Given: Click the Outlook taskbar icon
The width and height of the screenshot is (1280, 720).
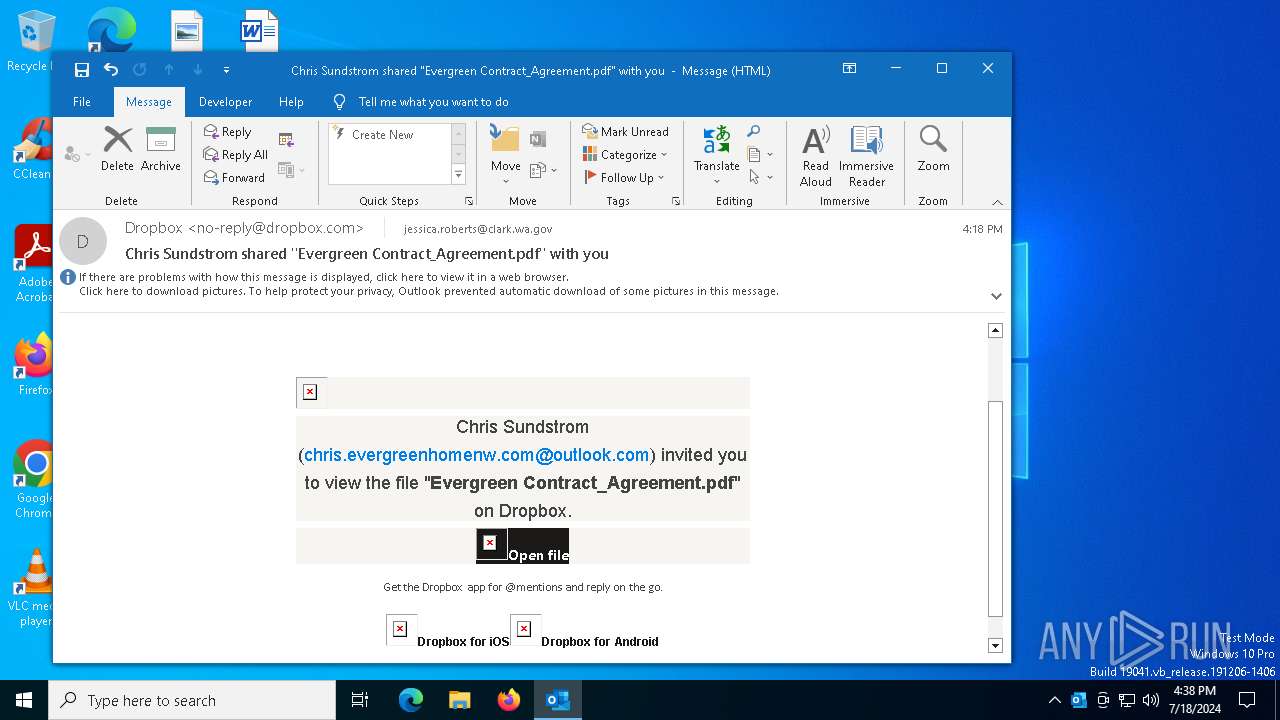Looking at the screenshot, I should click(557, 700).
